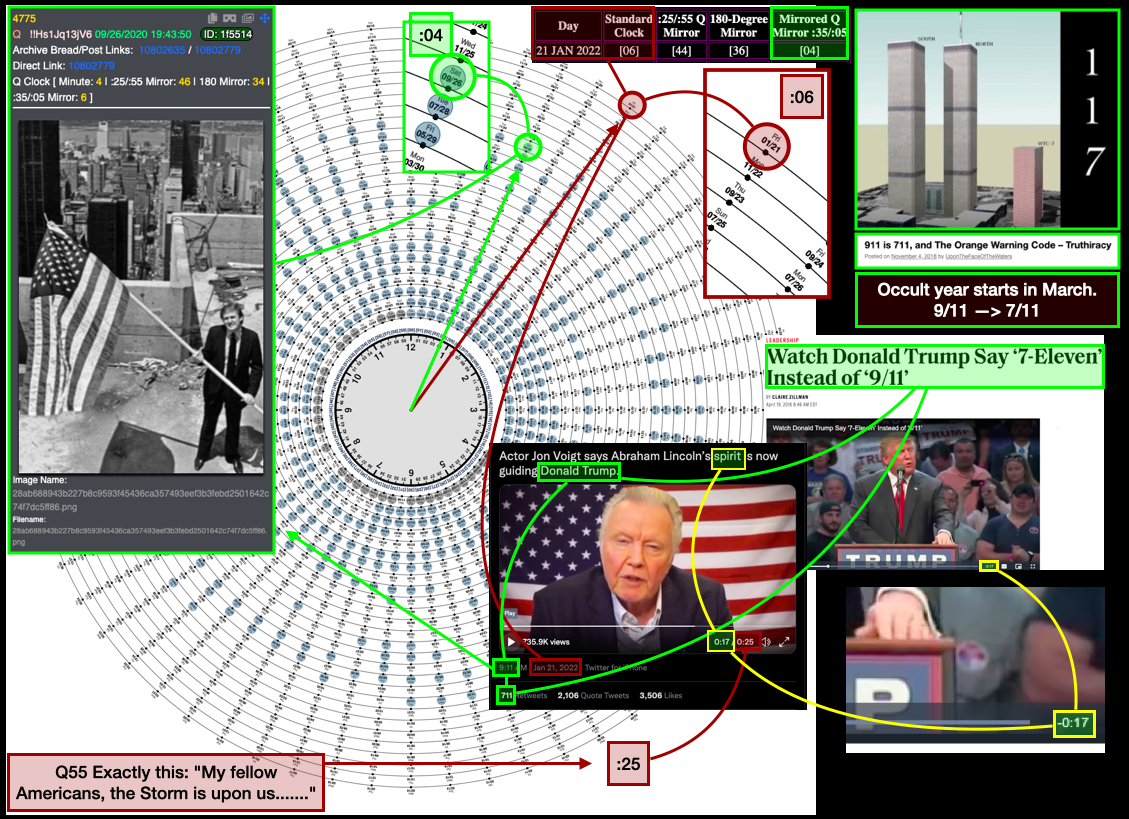Open archive bread link 10802635
This screenshot has width=1129, height=819.
(162, 50)
